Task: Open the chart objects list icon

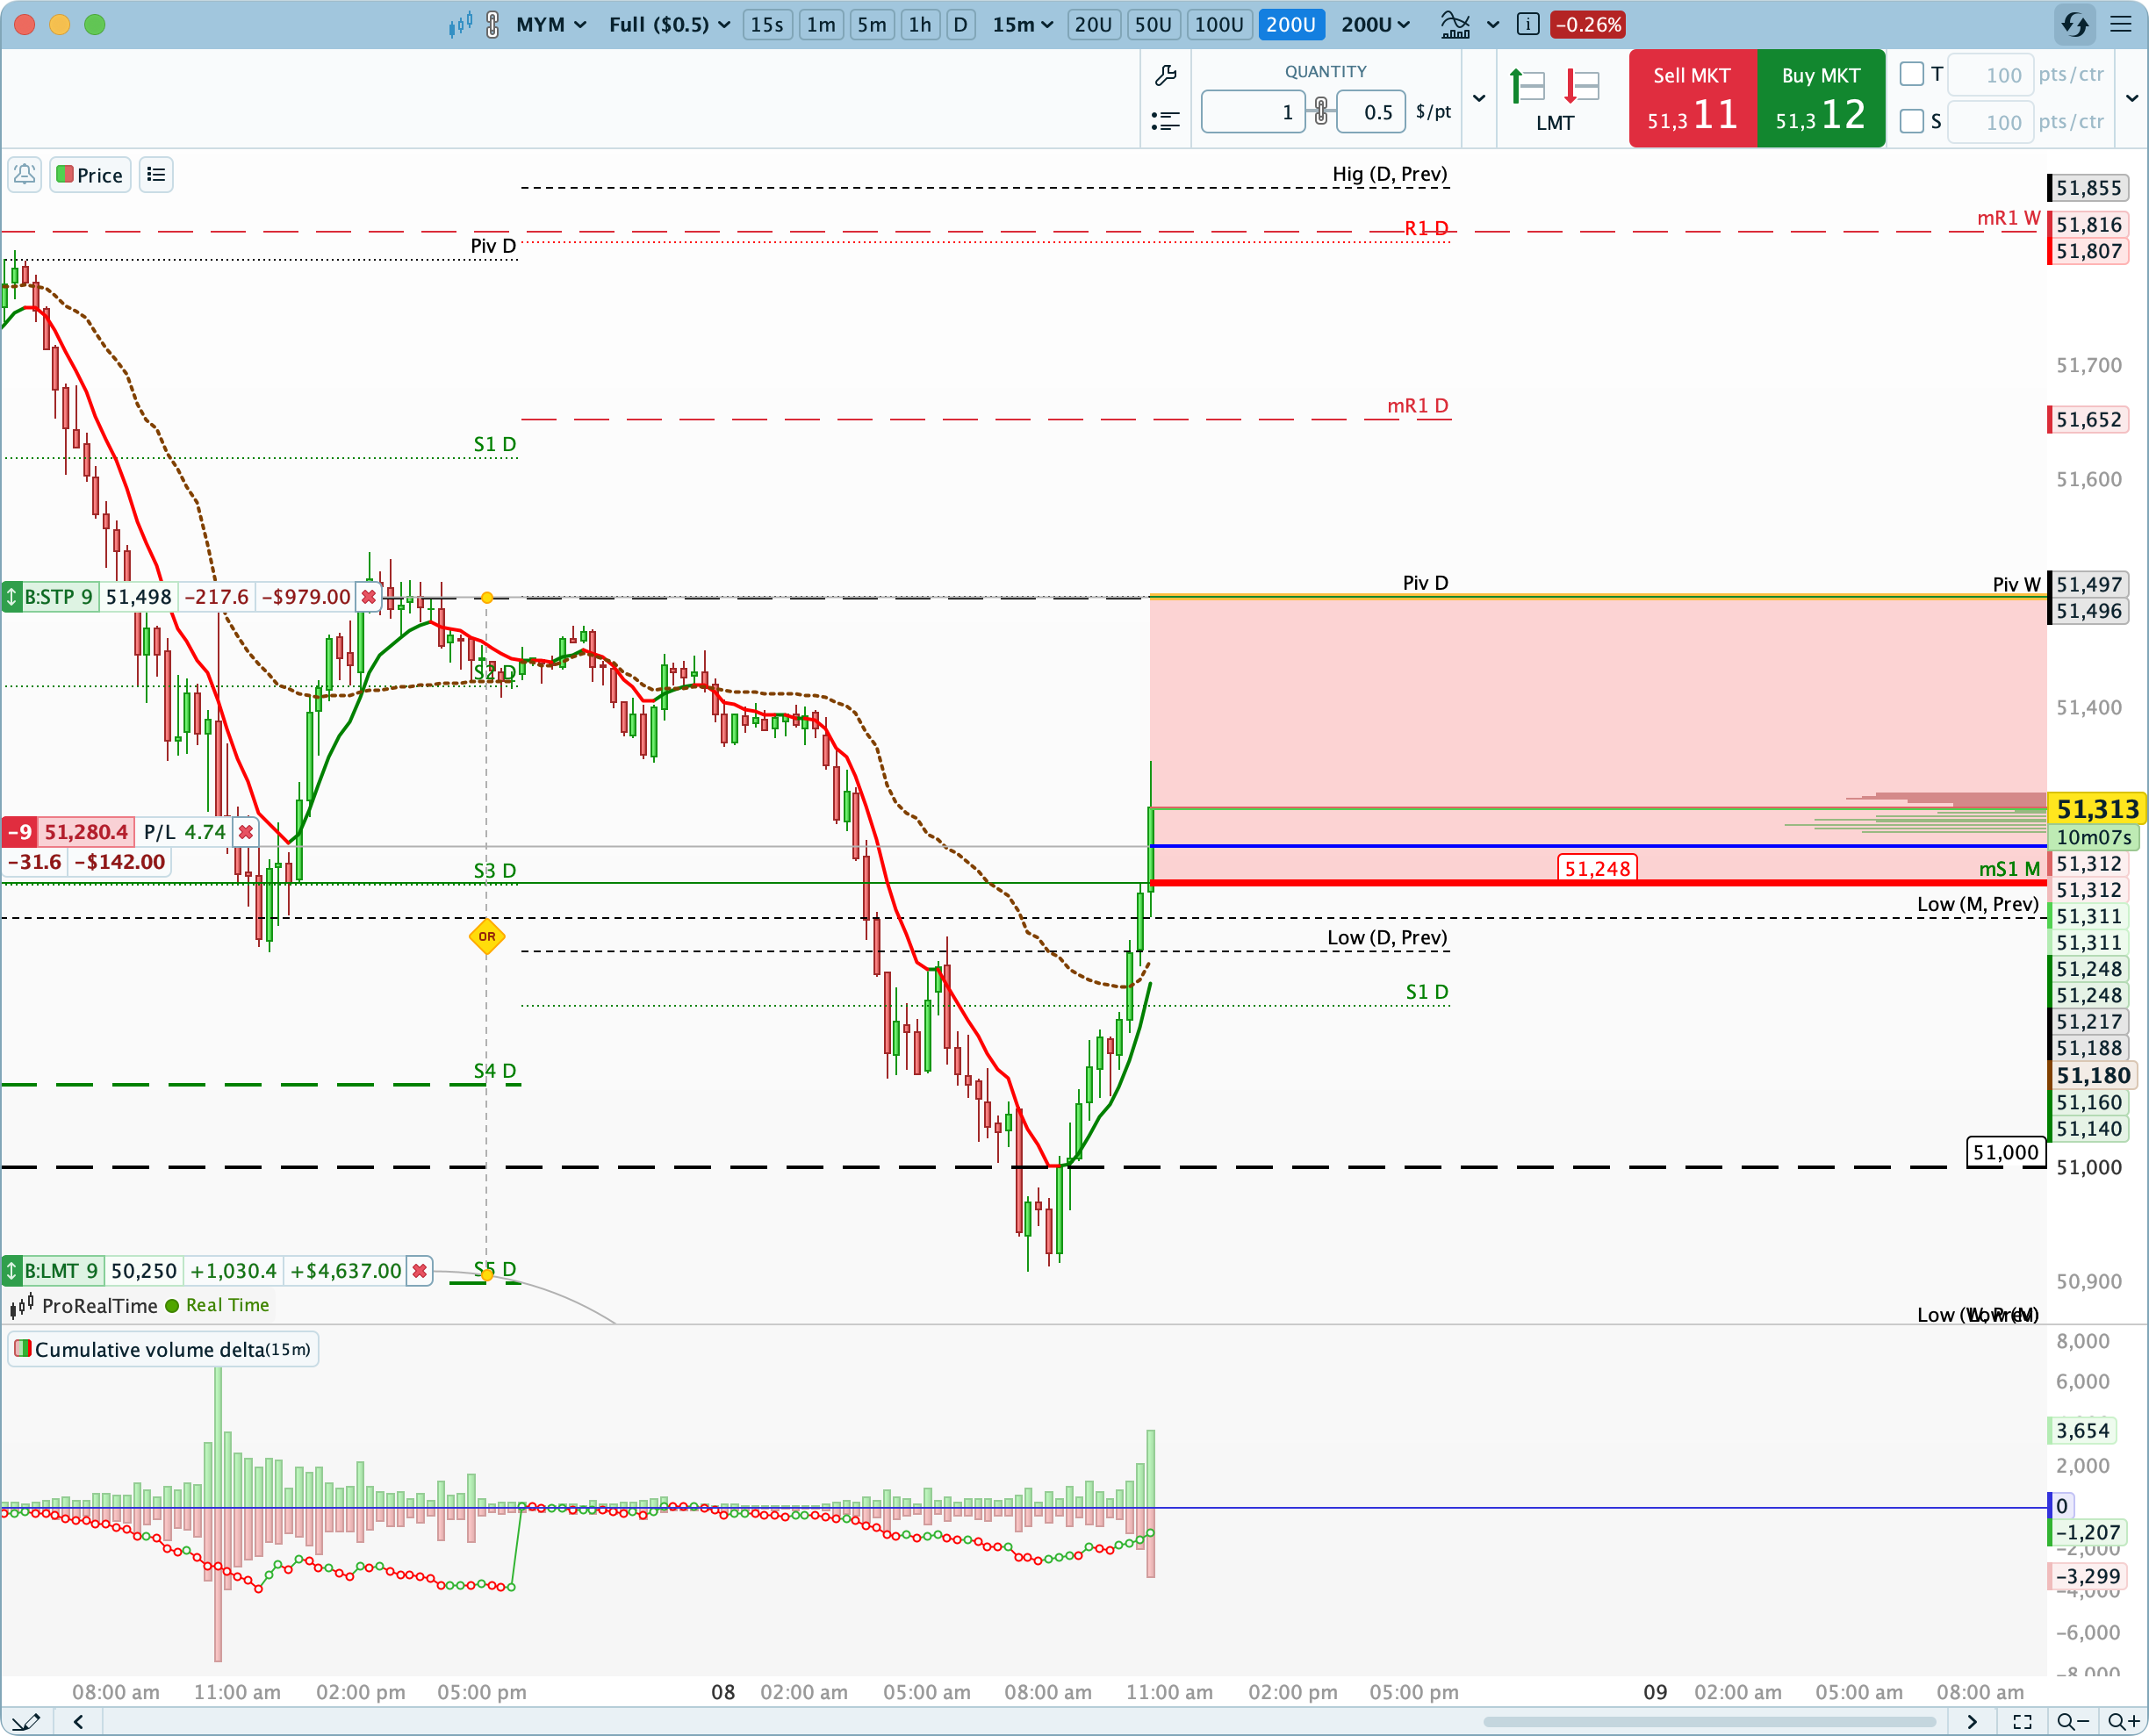Action: pyautogui.click(x=156, y=175)
